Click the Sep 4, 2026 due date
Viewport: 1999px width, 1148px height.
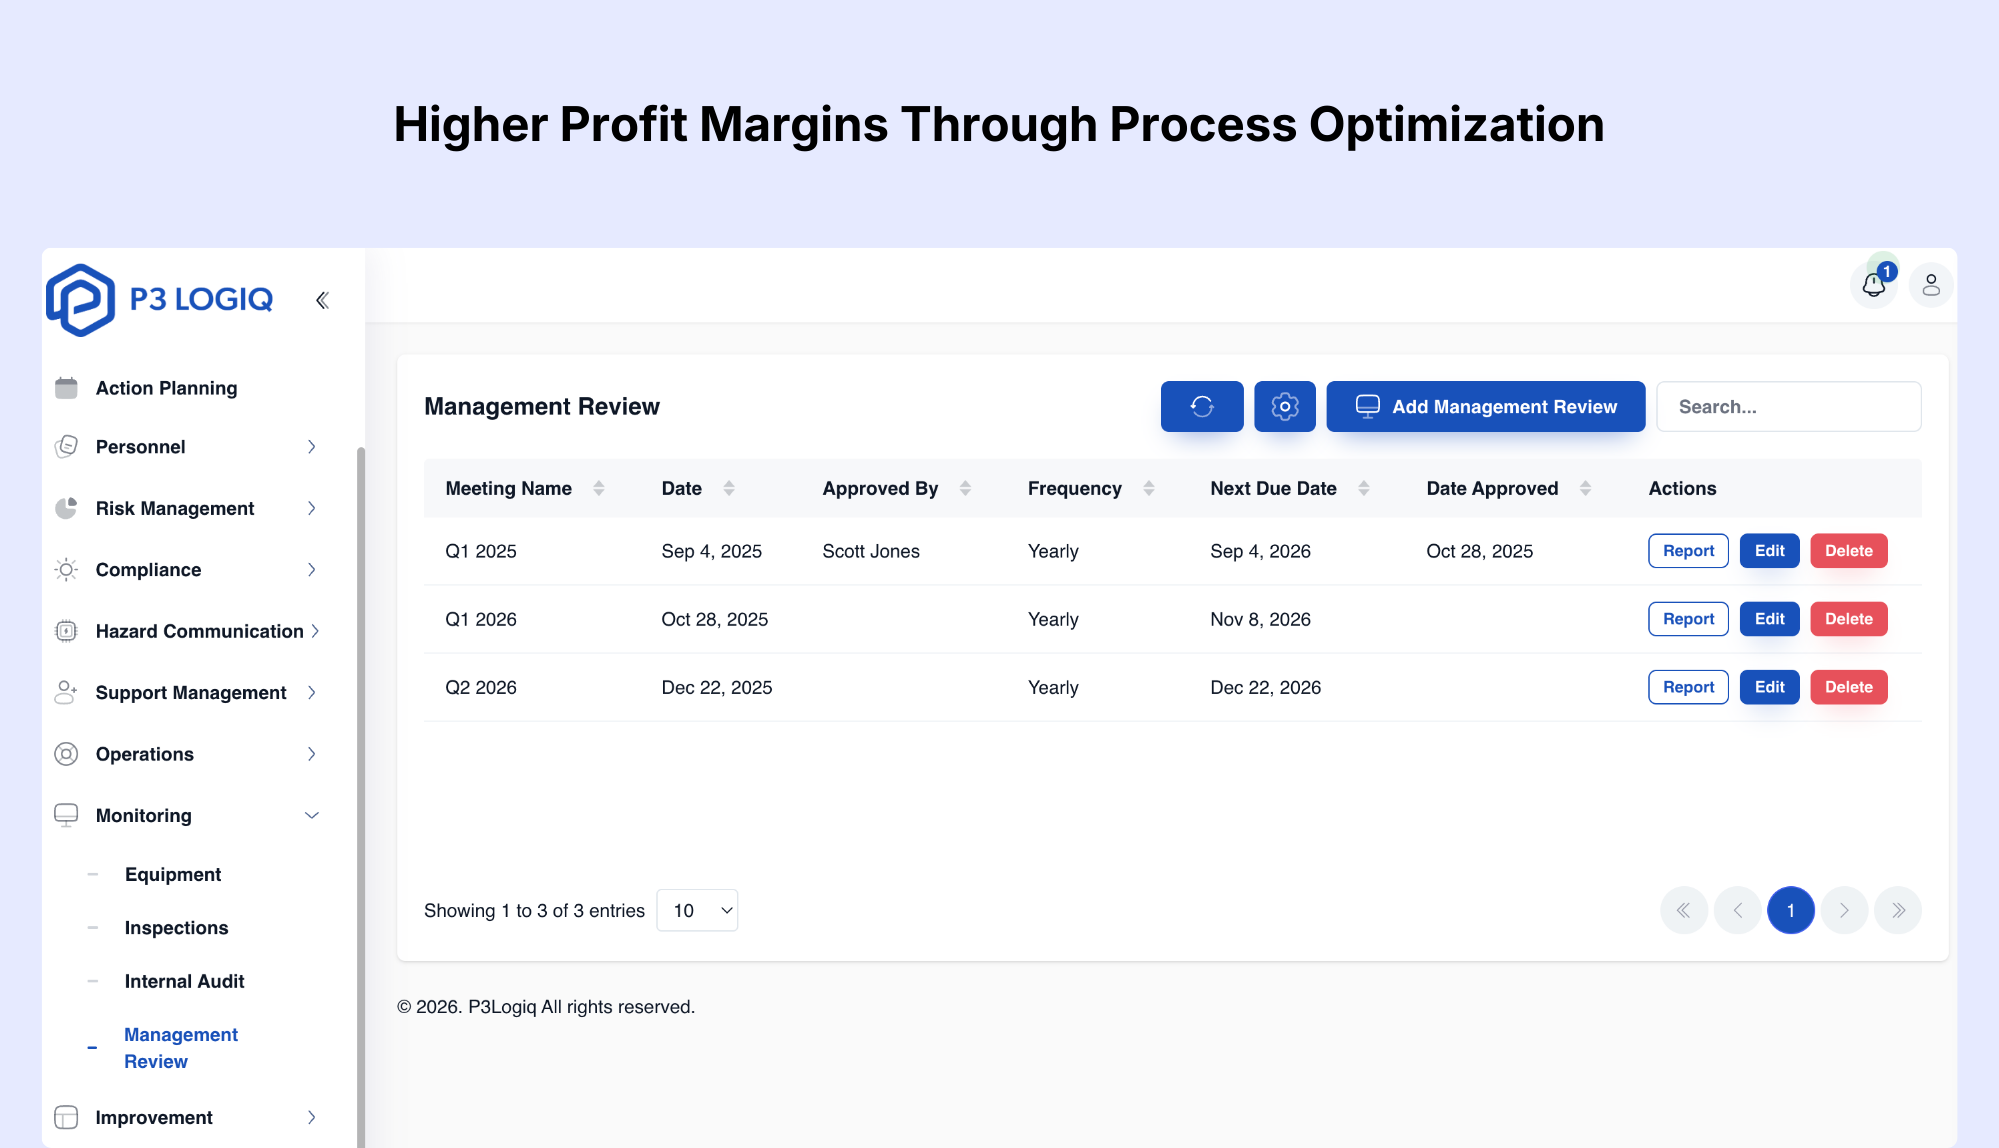(x=1260, y=551)
